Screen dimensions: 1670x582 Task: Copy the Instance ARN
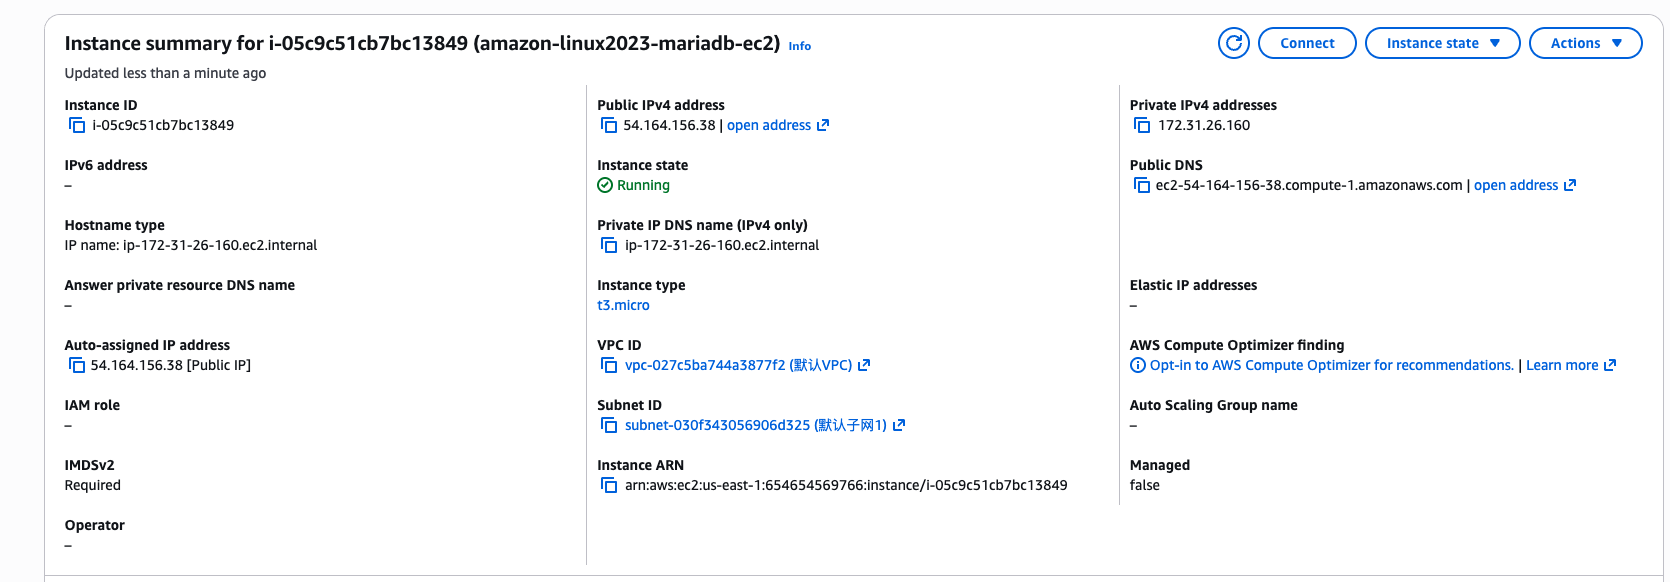click(609, 485)
